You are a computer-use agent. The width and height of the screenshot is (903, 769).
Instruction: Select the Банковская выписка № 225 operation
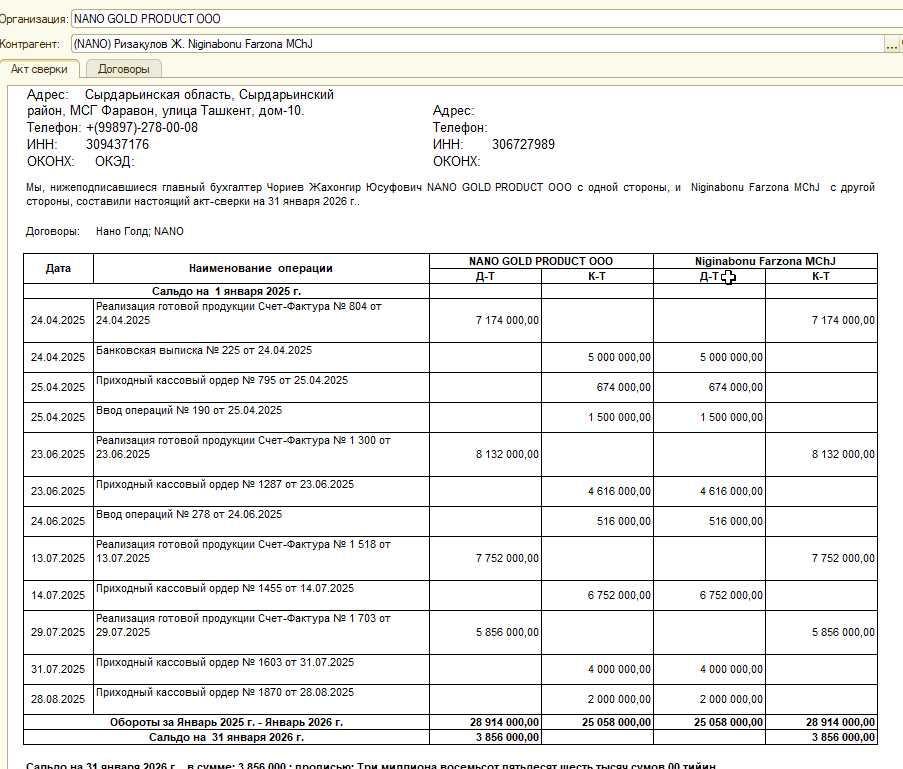[261, 357]
